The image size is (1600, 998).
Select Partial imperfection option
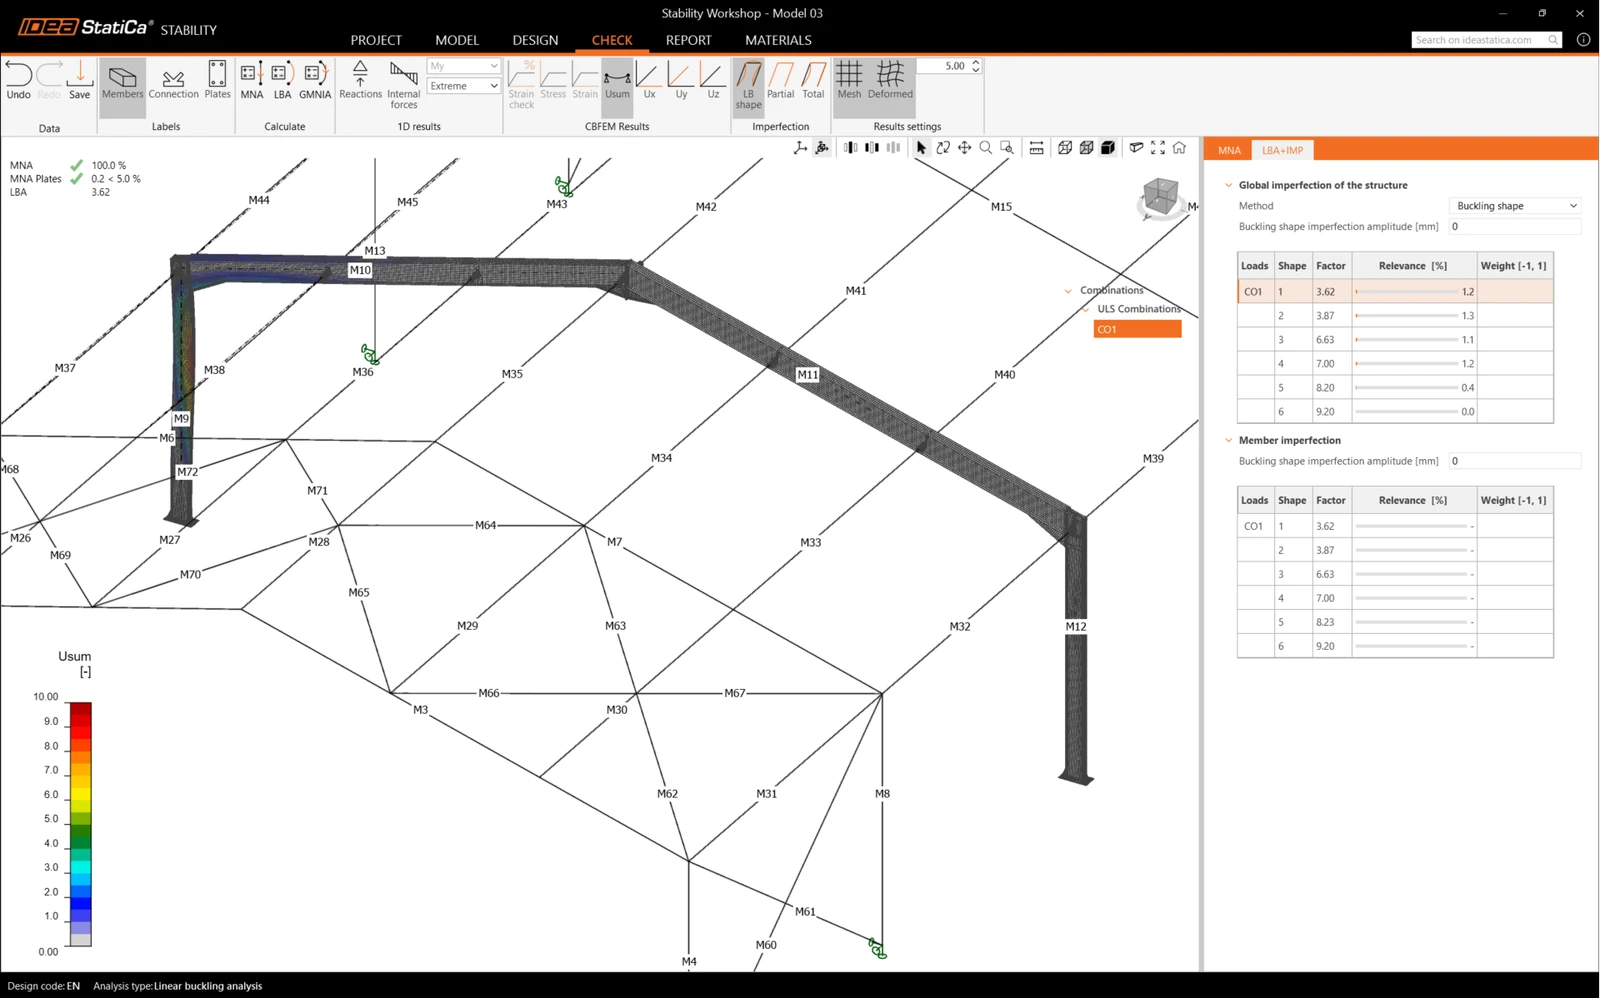tap(780, 80)
